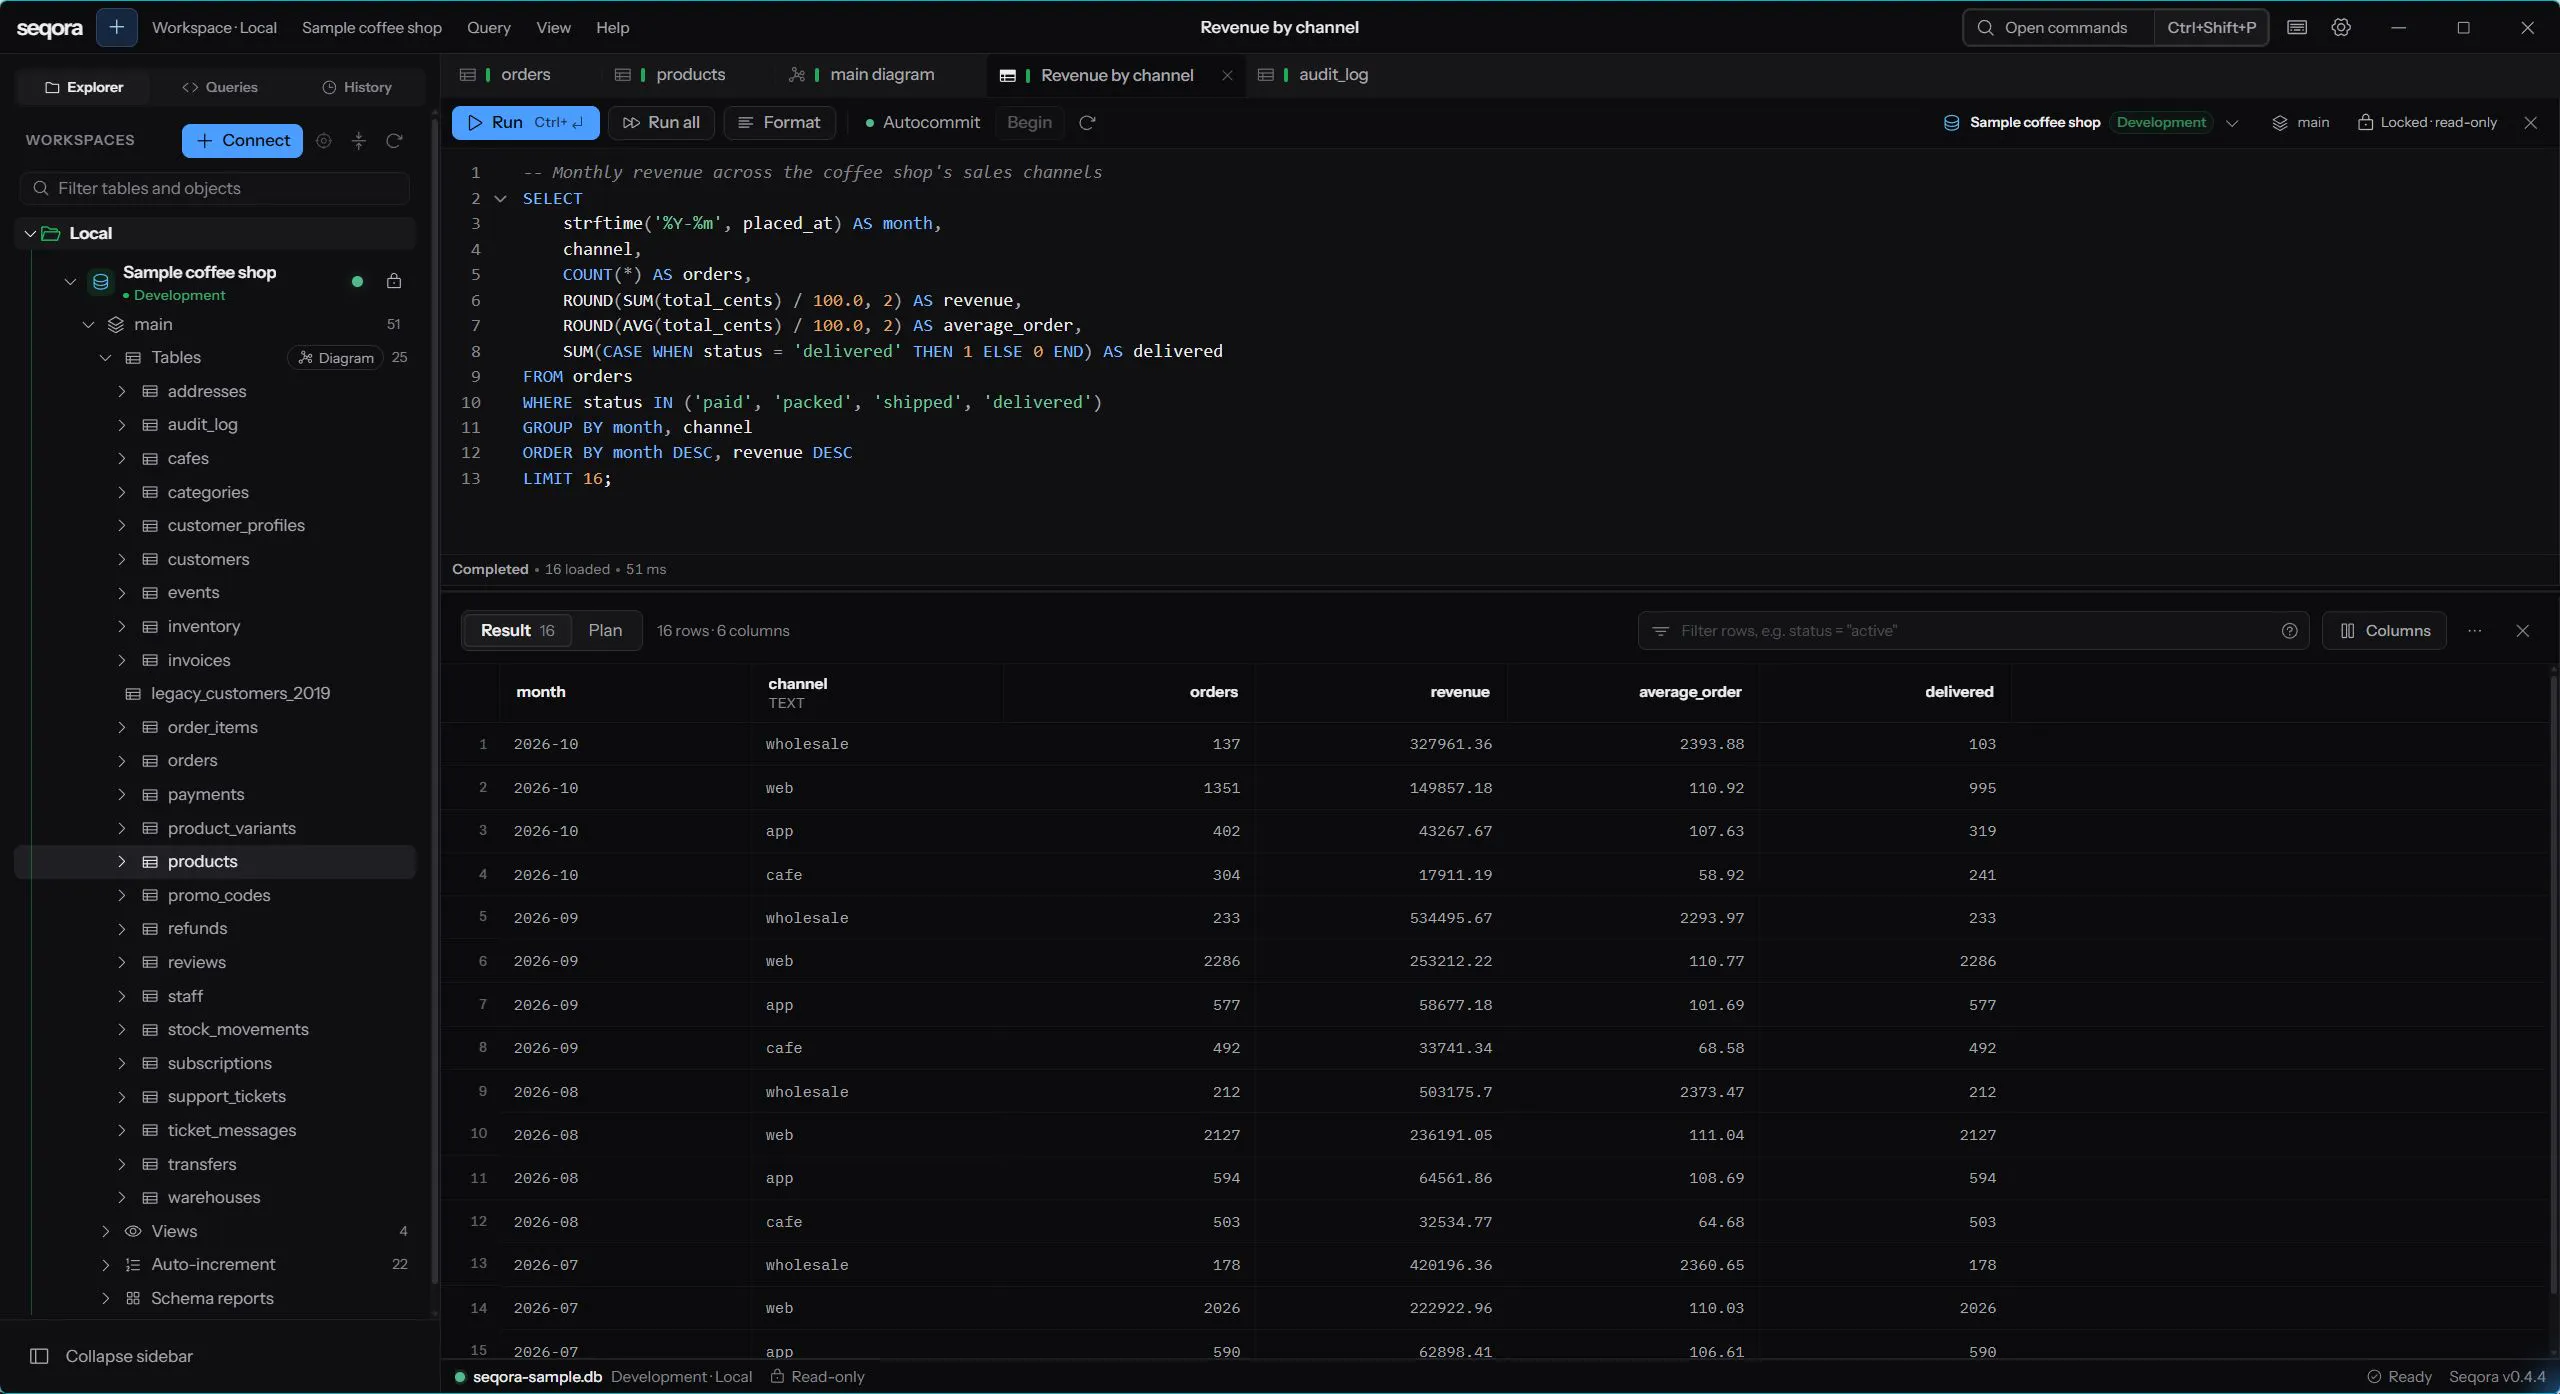Toggle the panel layout icon beside settings gear
The height and width of the screenshot is (1394, 2560).
2297,27
